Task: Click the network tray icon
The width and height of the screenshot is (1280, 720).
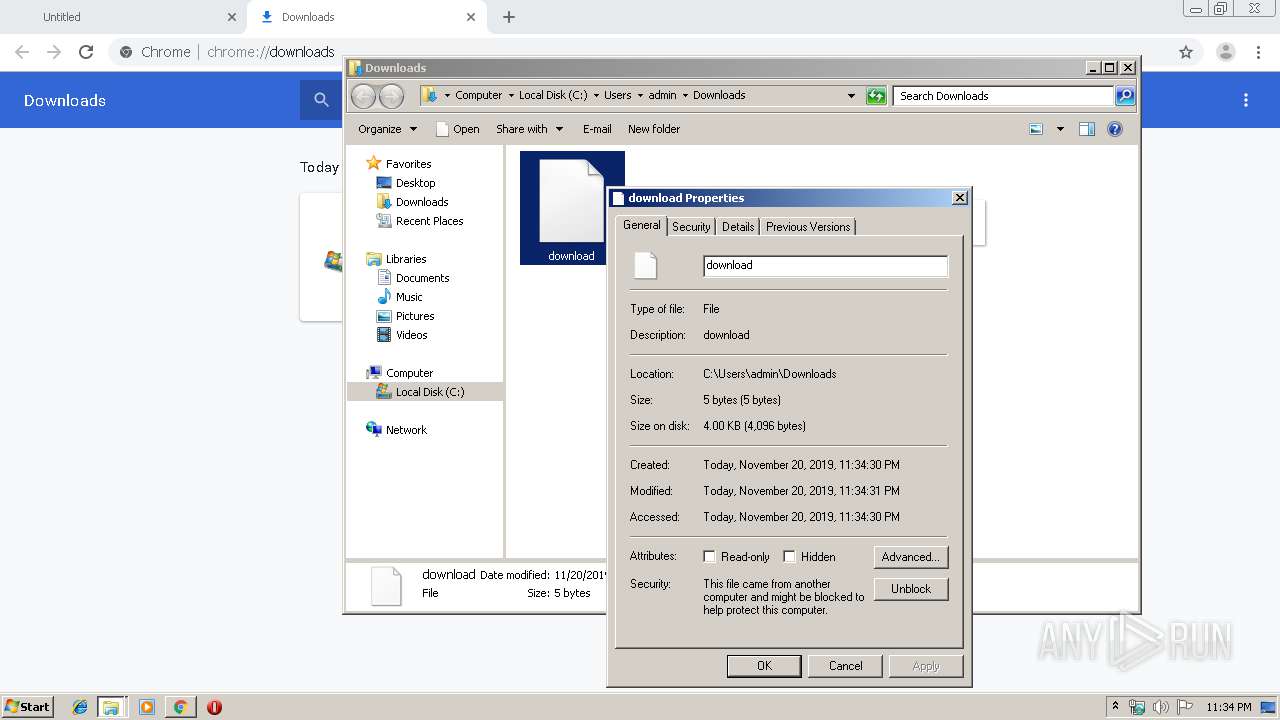Action: (1137, 707)
